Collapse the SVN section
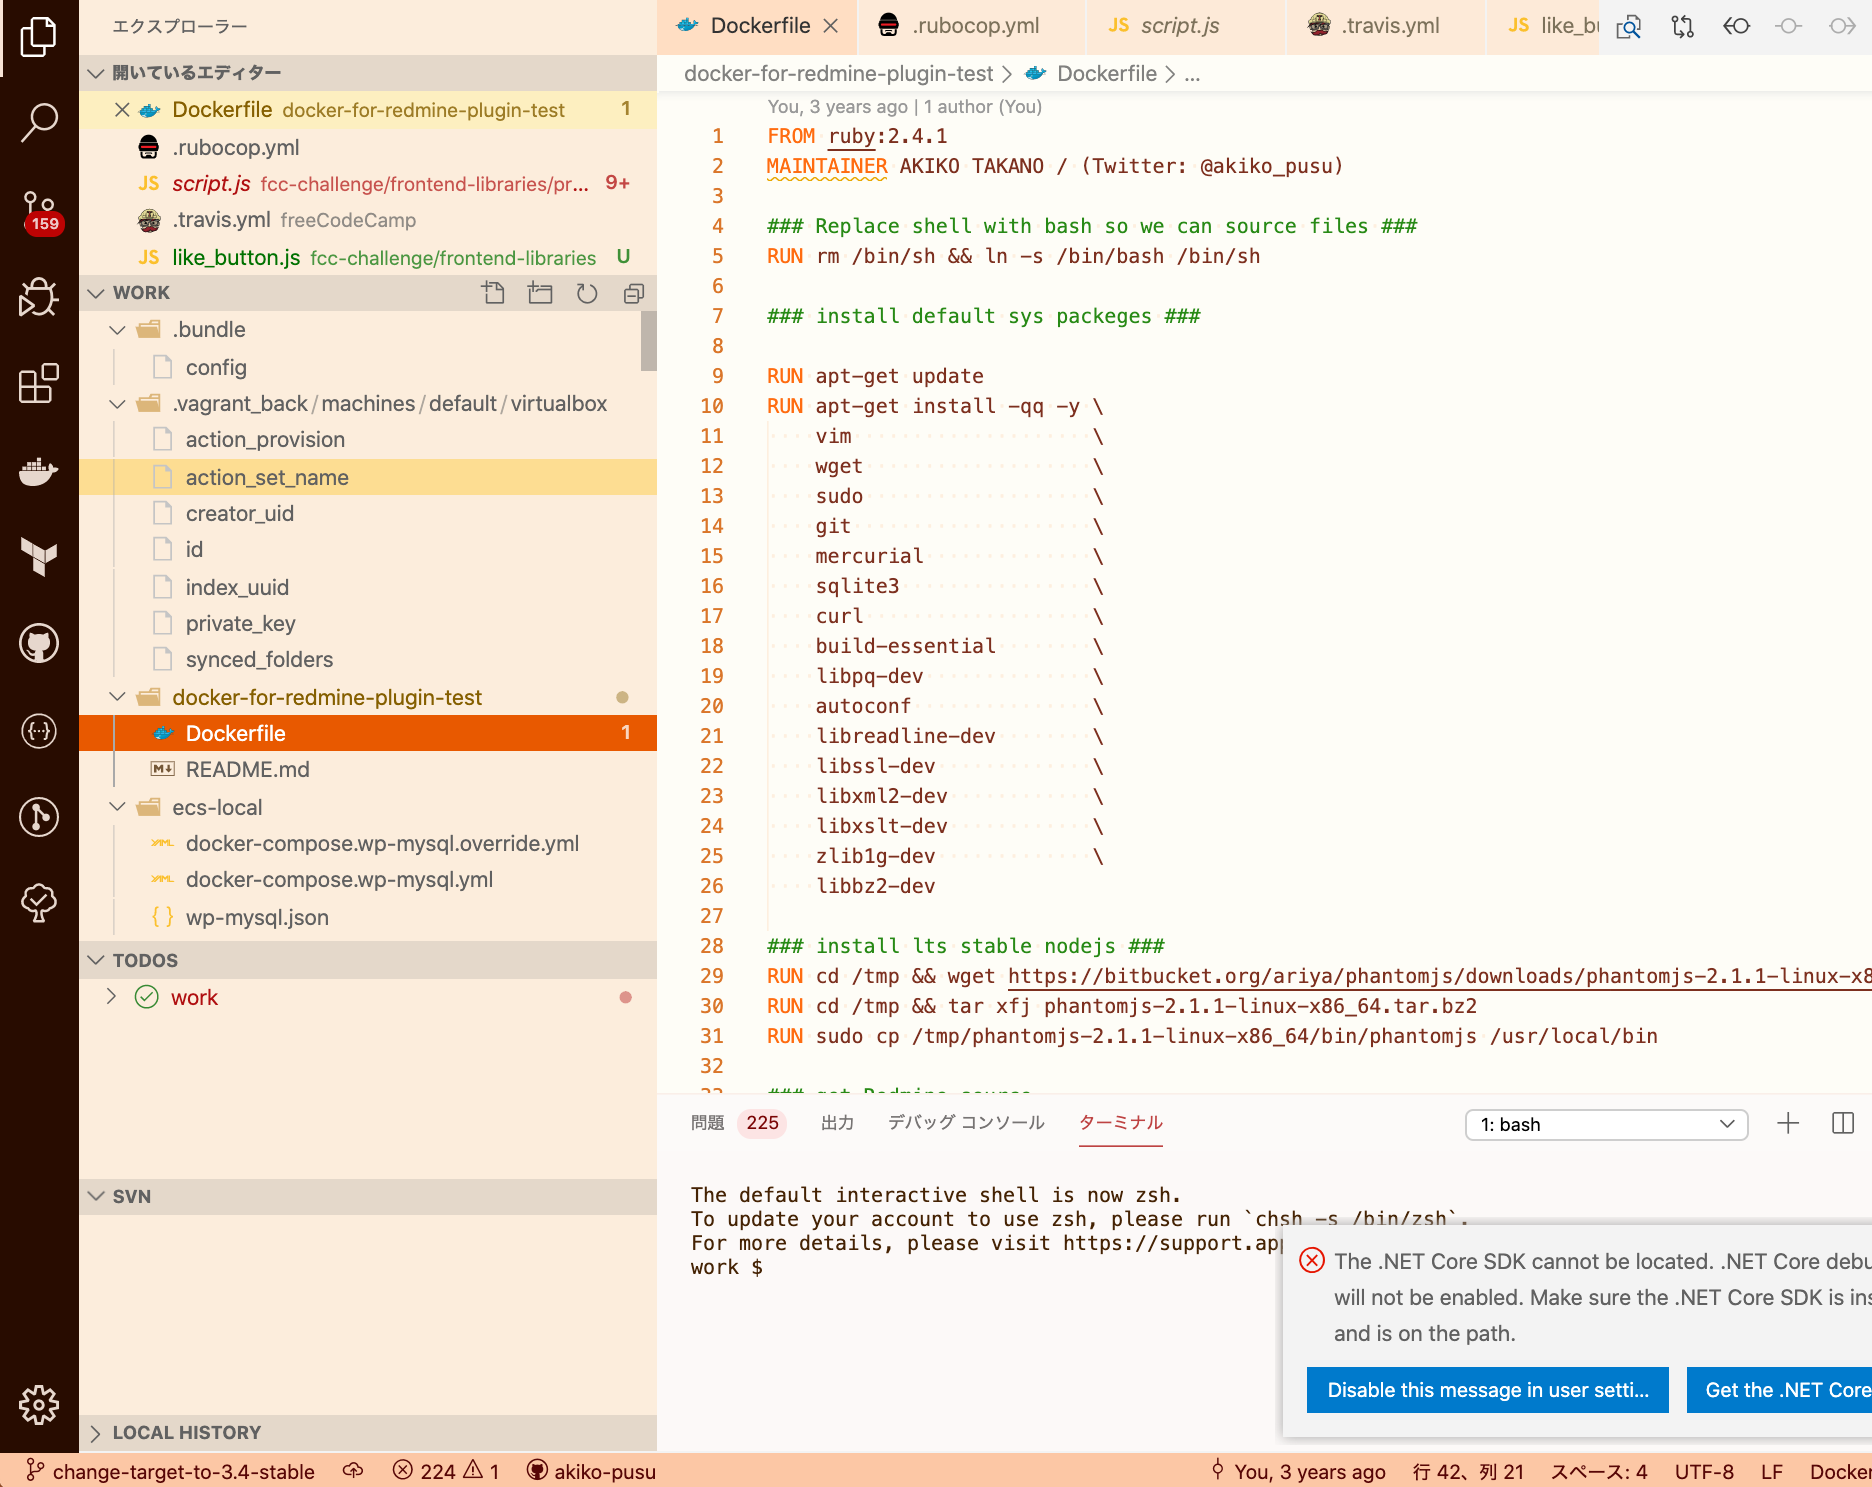1872x1487 pixels. tap(96, 1196)
